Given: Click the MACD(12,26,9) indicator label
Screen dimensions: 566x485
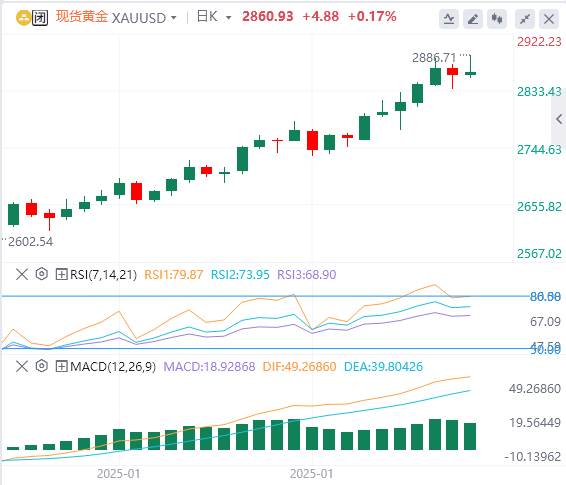Looking at the screenshot, I should [x=113, y=367].
